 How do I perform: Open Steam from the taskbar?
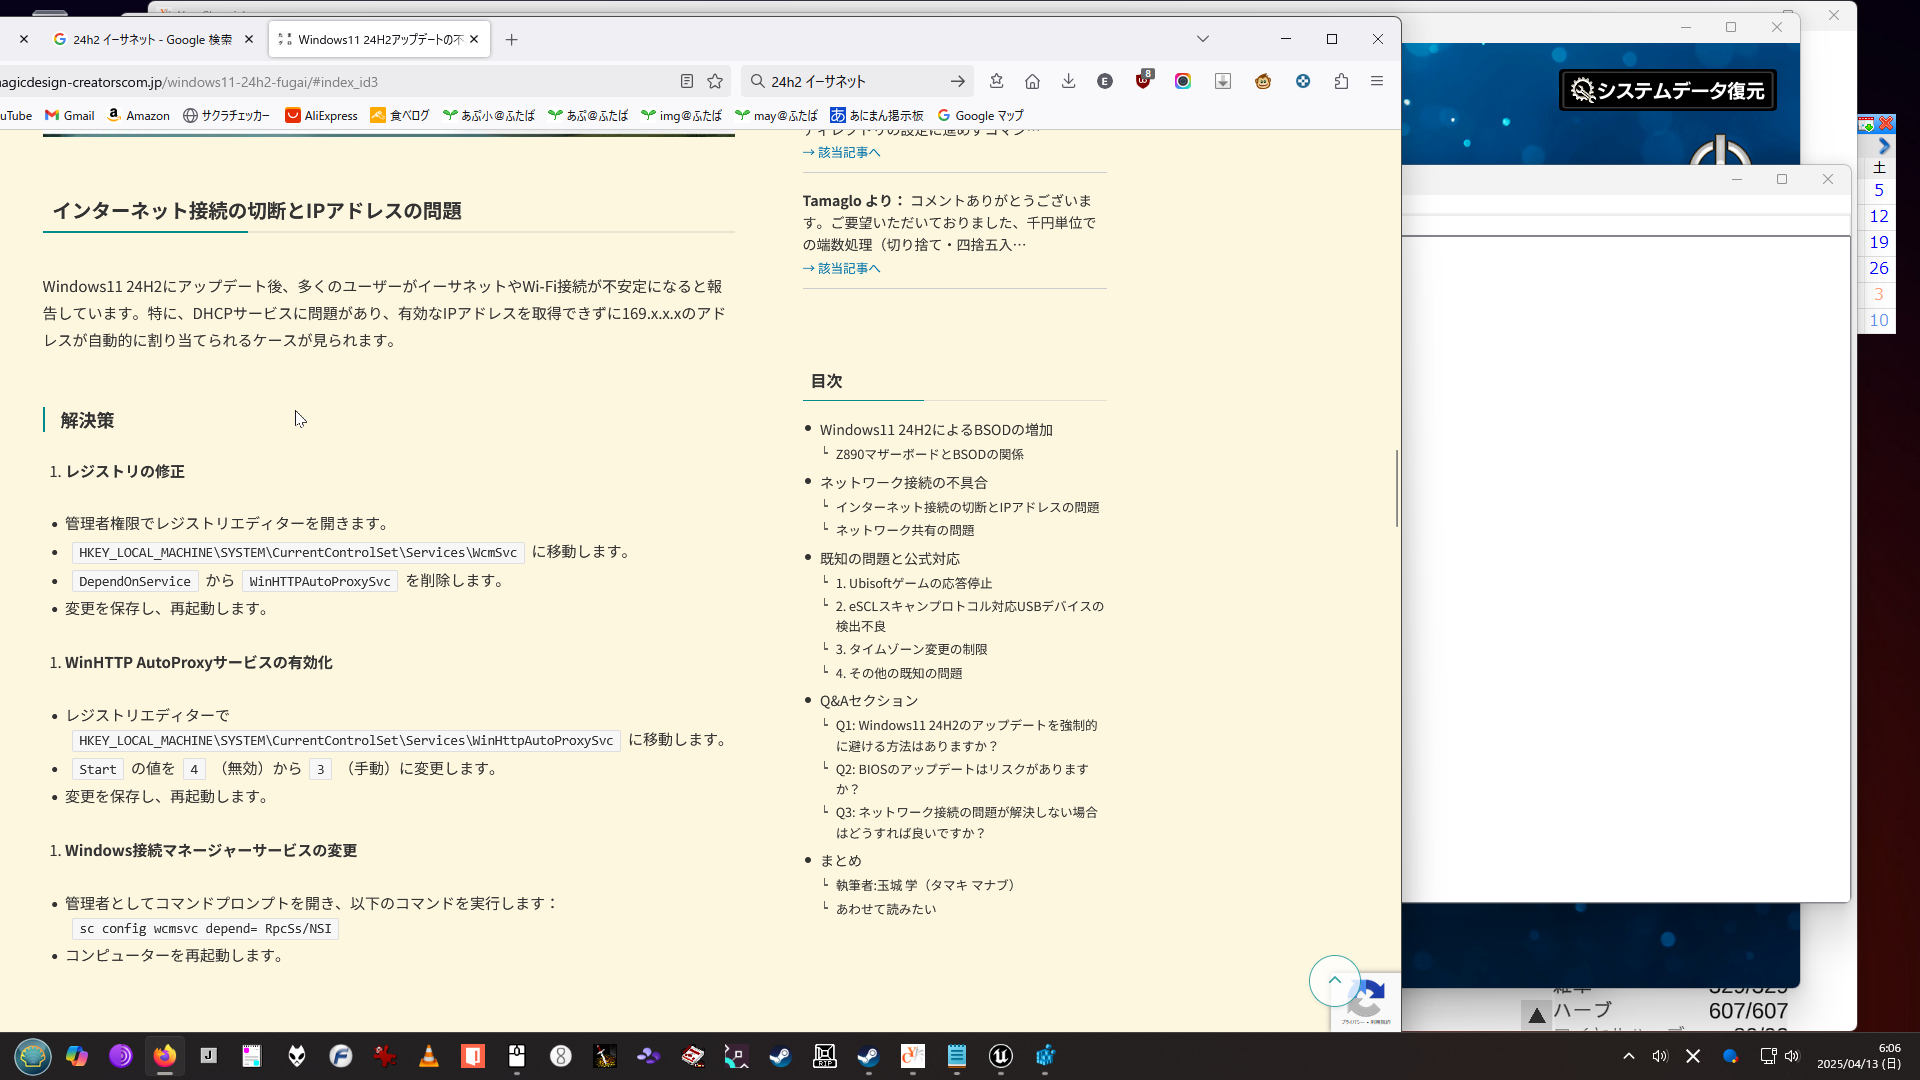[x=780, y=1056]
